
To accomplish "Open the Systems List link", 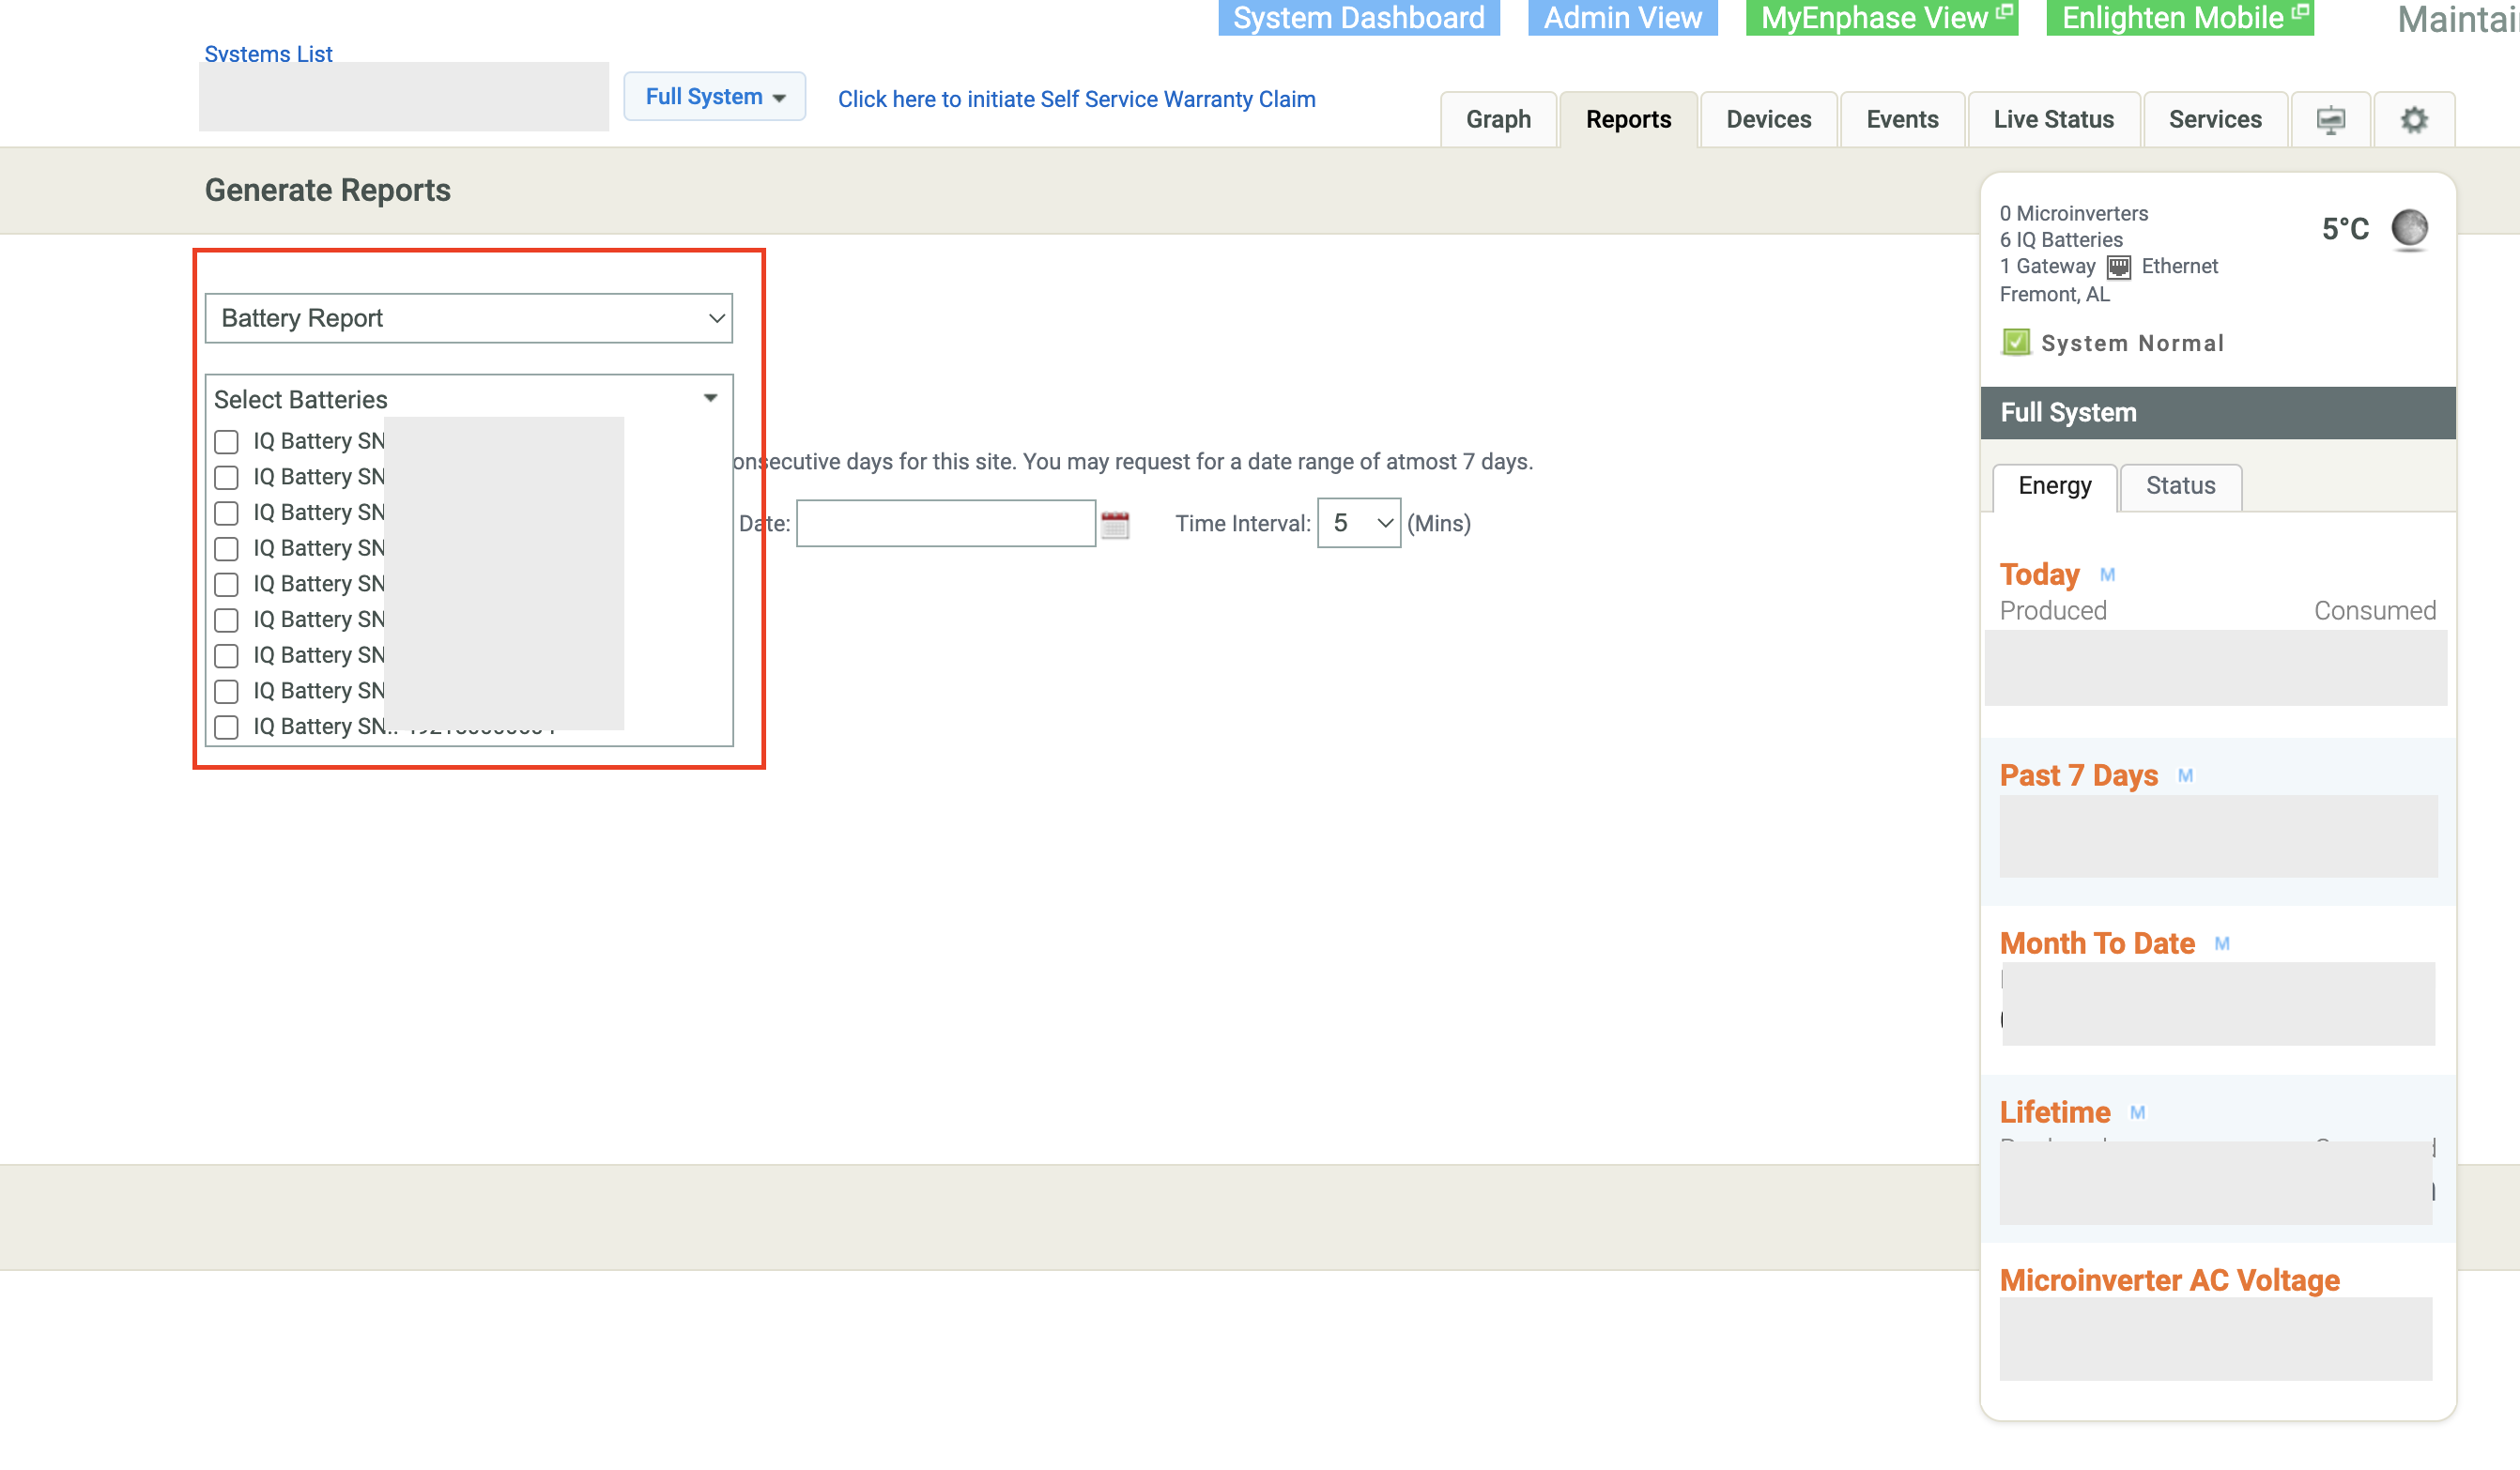I will 268,54.
